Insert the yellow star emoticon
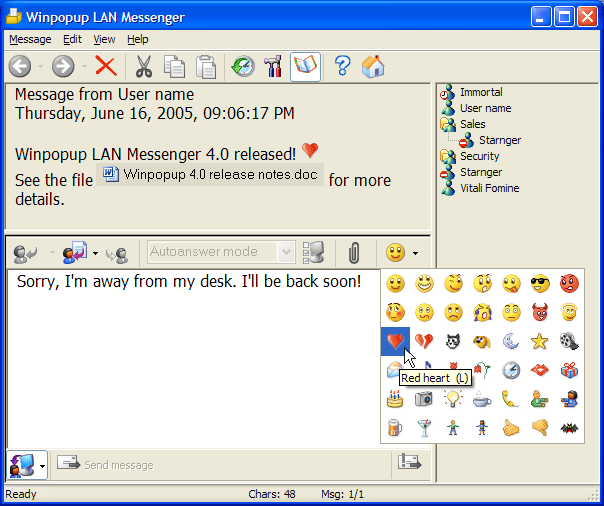The image size is (604, 506). click(540, 341)
